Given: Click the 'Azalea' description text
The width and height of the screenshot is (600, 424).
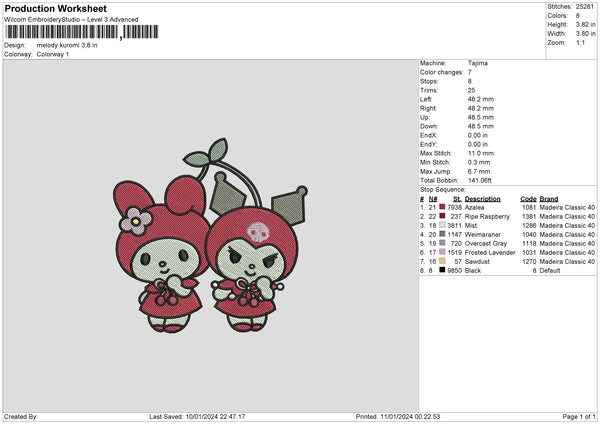Looking at the screenshot, I should coord(474,207).
